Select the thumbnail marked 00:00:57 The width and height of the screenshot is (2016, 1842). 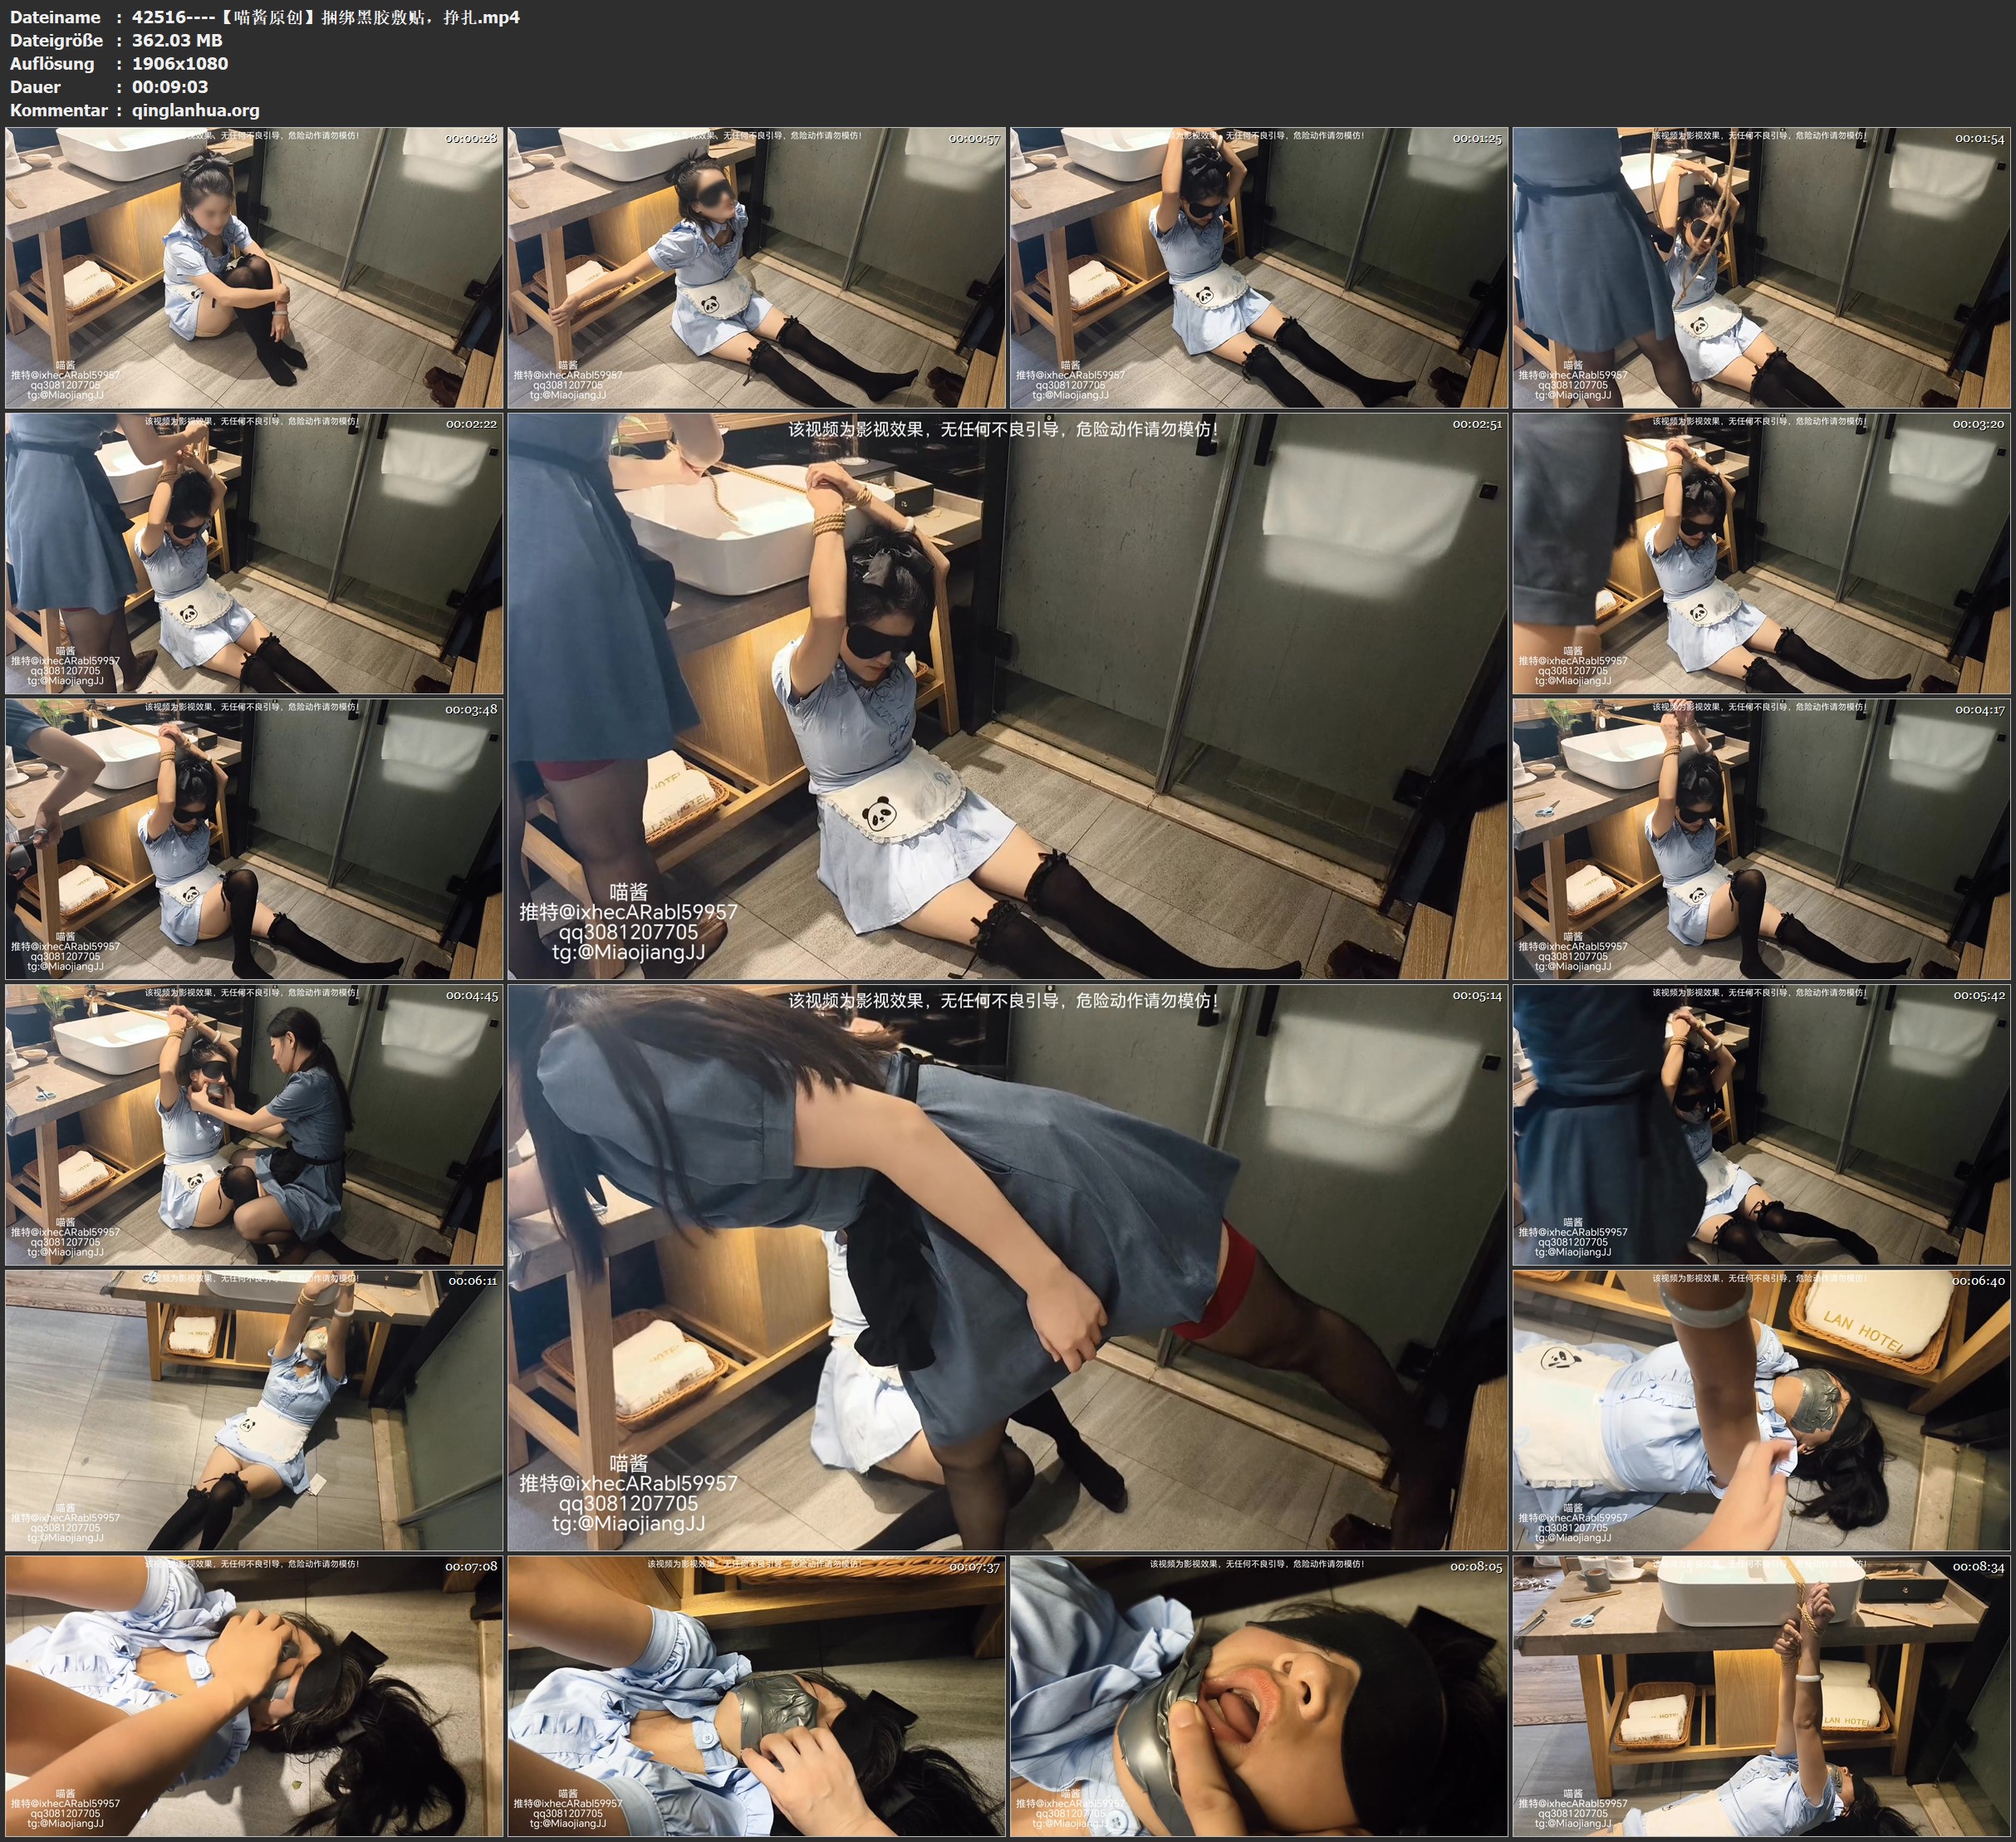756,267
